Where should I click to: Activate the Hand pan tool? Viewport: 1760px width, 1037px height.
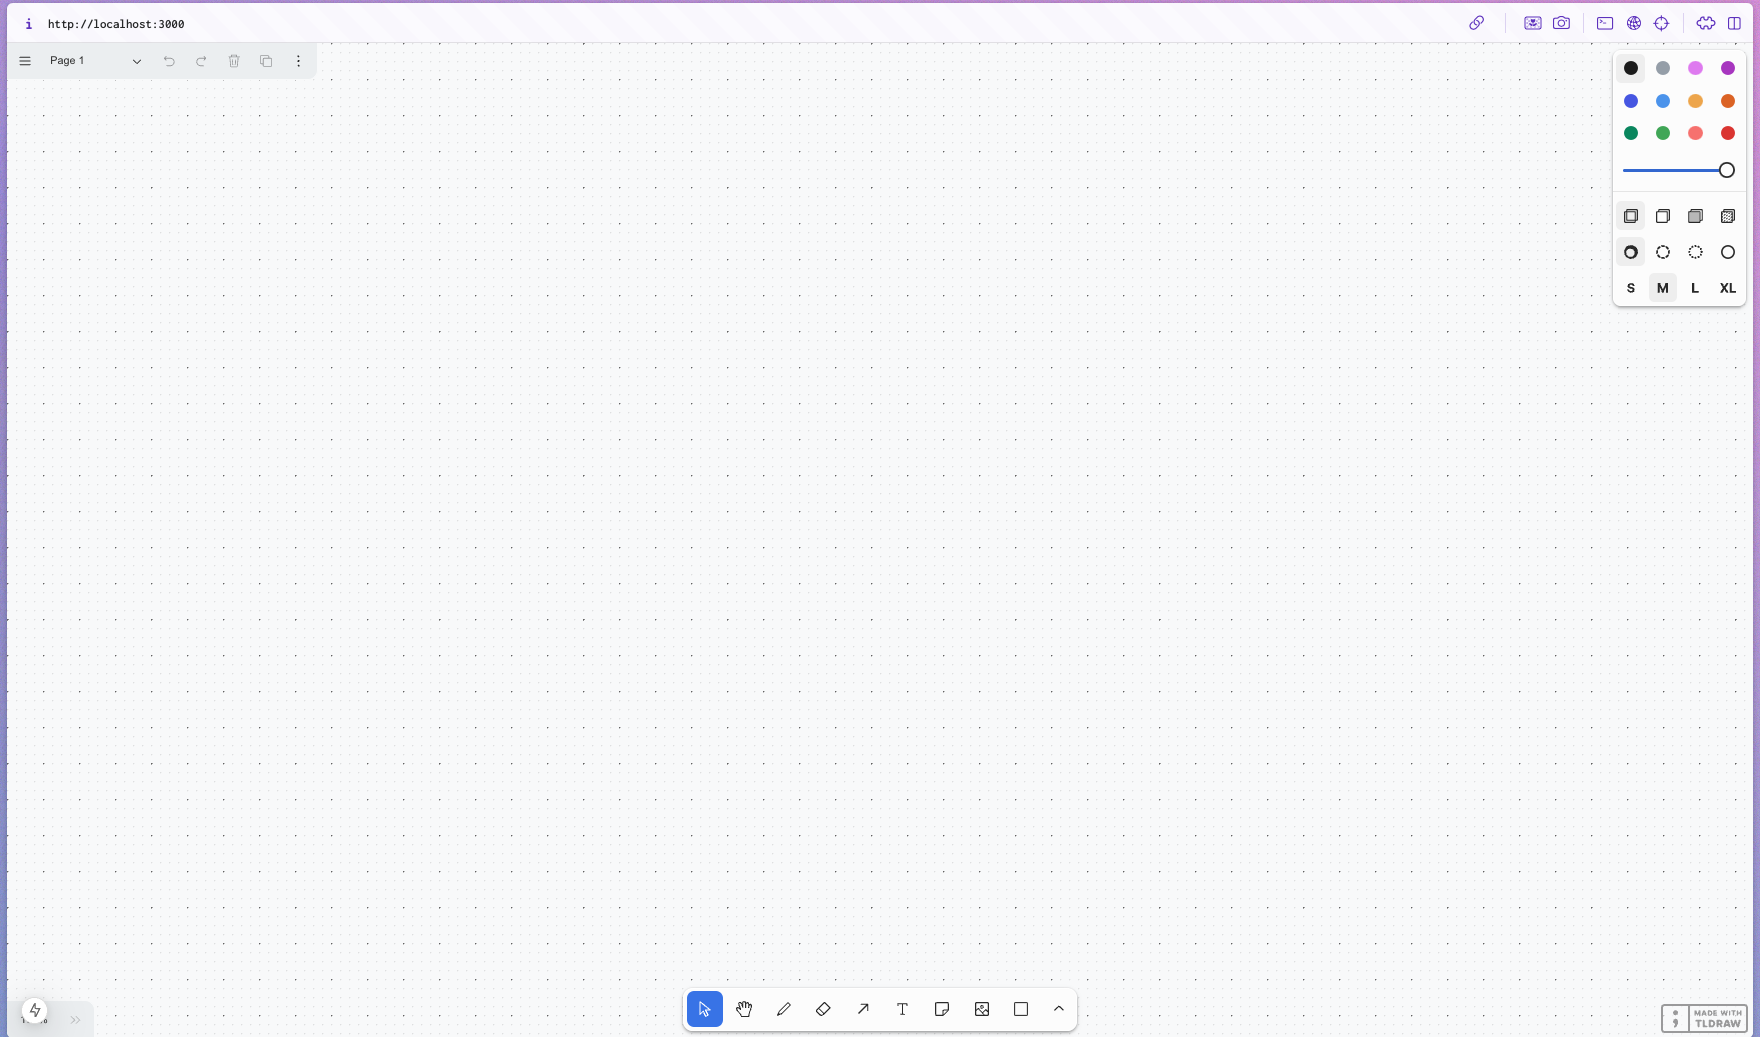[x=744, y=1009]
